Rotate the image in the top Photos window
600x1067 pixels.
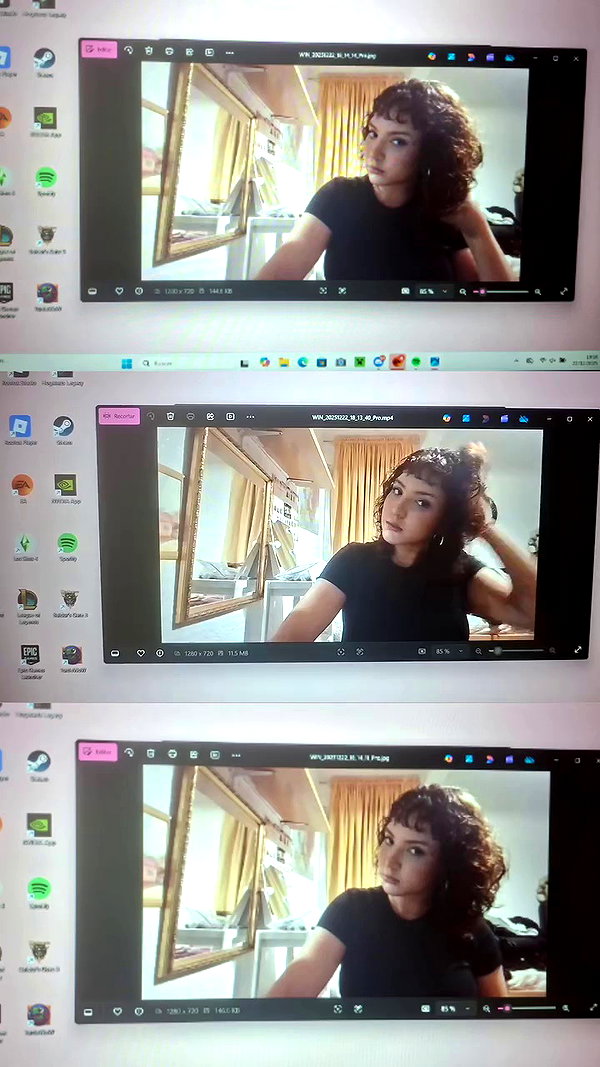[130, 50]
